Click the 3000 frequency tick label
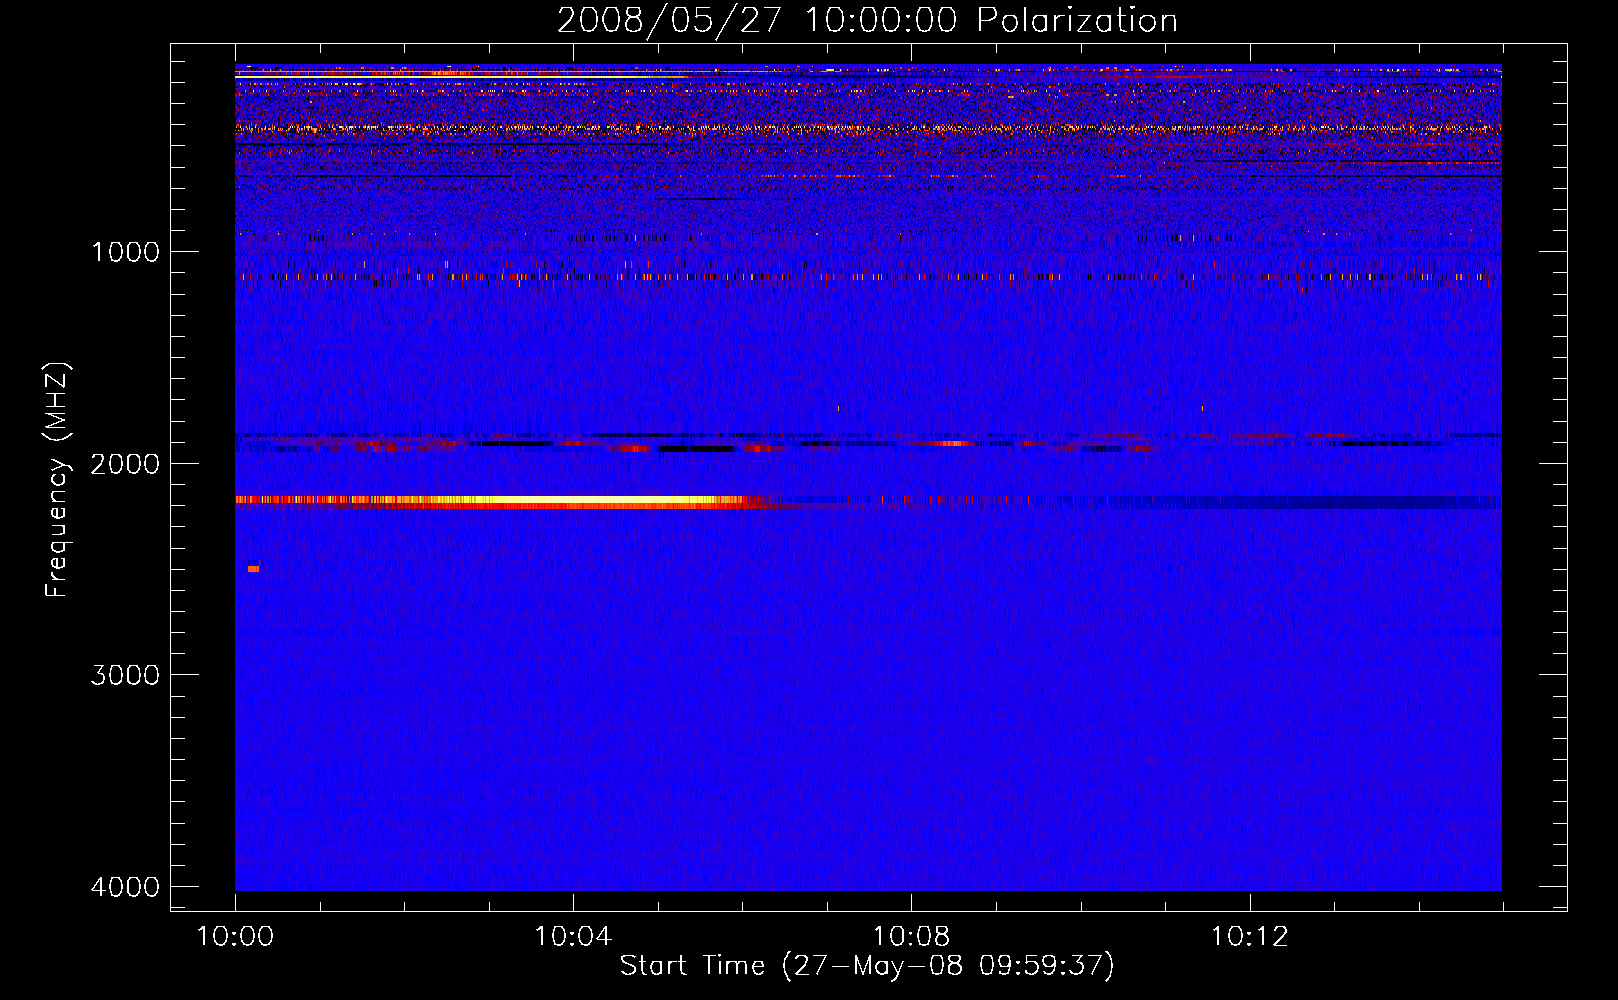1618x1000 pixels. click(125, 675)
